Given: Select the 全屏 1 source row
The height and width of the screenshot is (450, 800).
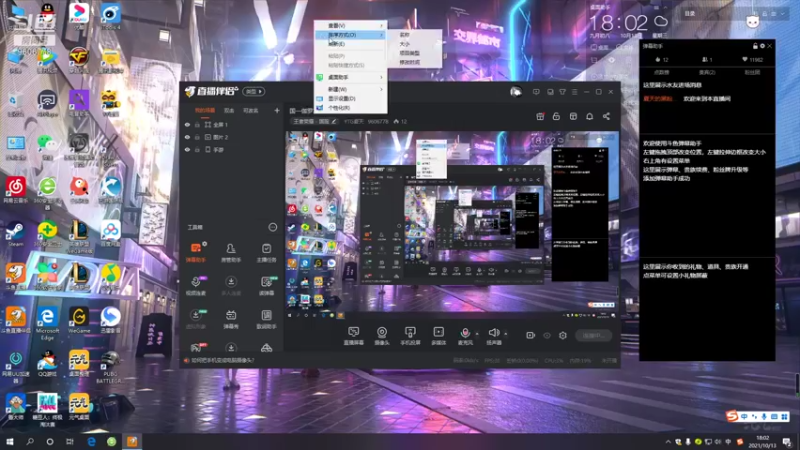Looking at the screenshot, I should pos(232,124).
